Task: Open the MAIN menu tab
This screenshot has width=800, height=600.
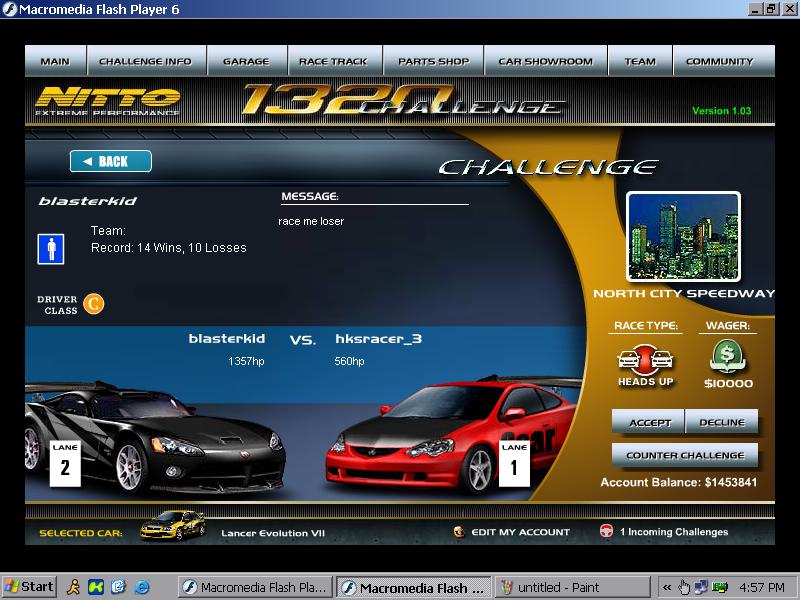Action: click(x=56, y=61)
